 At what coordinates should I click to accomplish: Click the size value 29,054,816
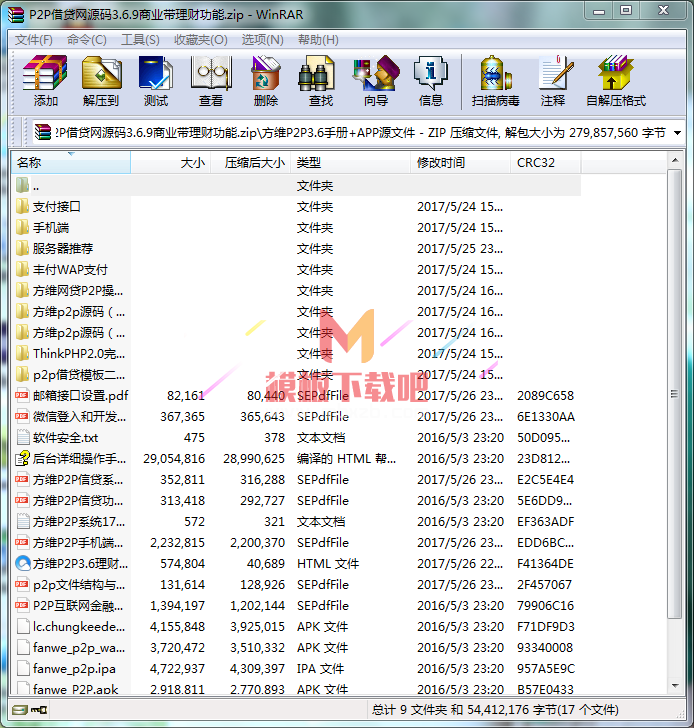pyautogui.click(x=174, y=458)
